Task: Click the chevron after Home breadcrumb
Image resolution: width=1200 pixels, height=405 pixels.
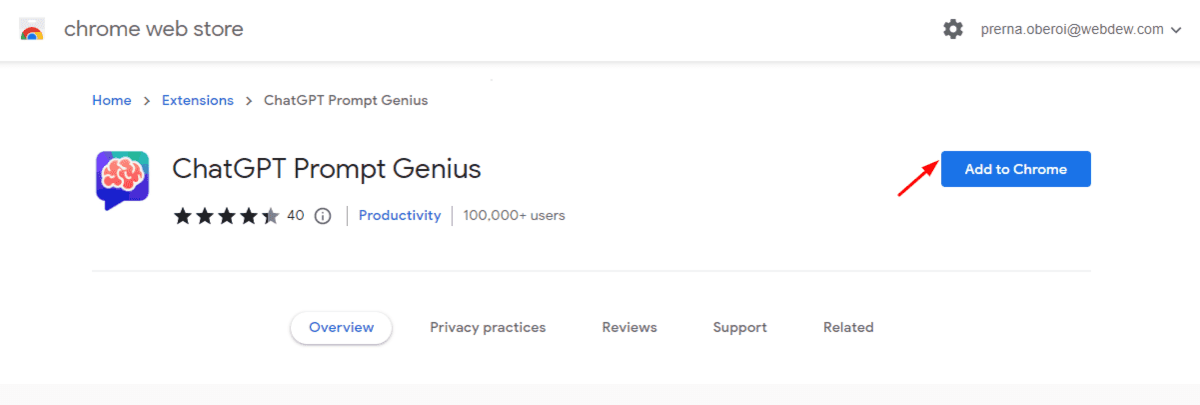Action: [147, 101]
